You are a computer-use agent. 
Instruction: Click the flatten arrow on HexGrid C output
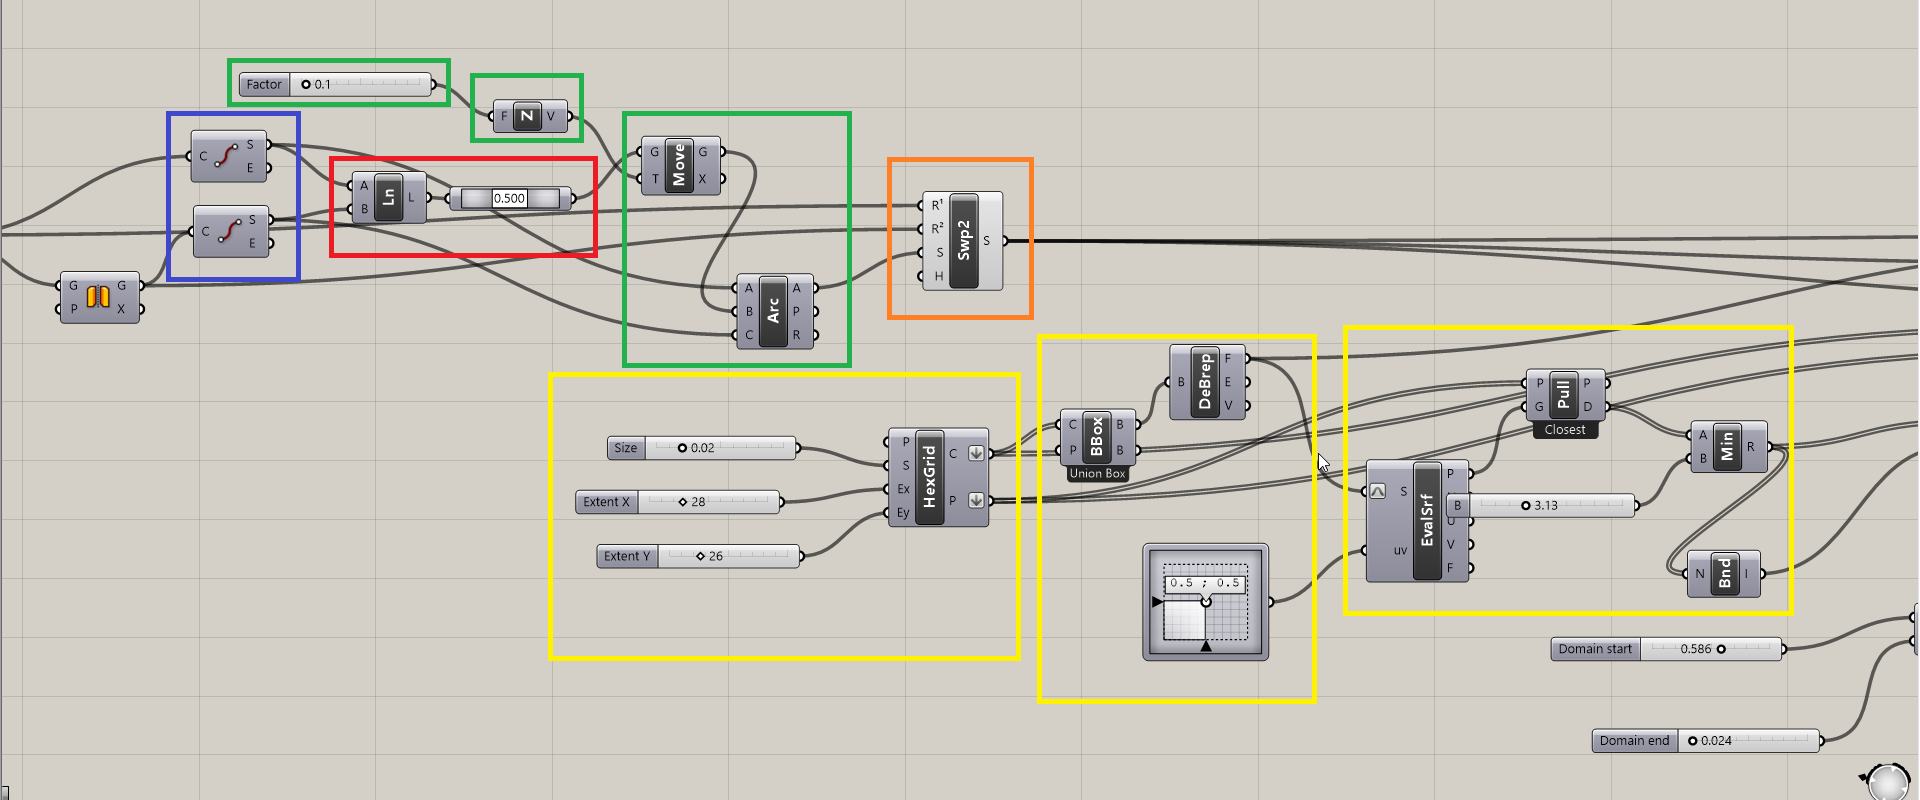coord(976,453)
